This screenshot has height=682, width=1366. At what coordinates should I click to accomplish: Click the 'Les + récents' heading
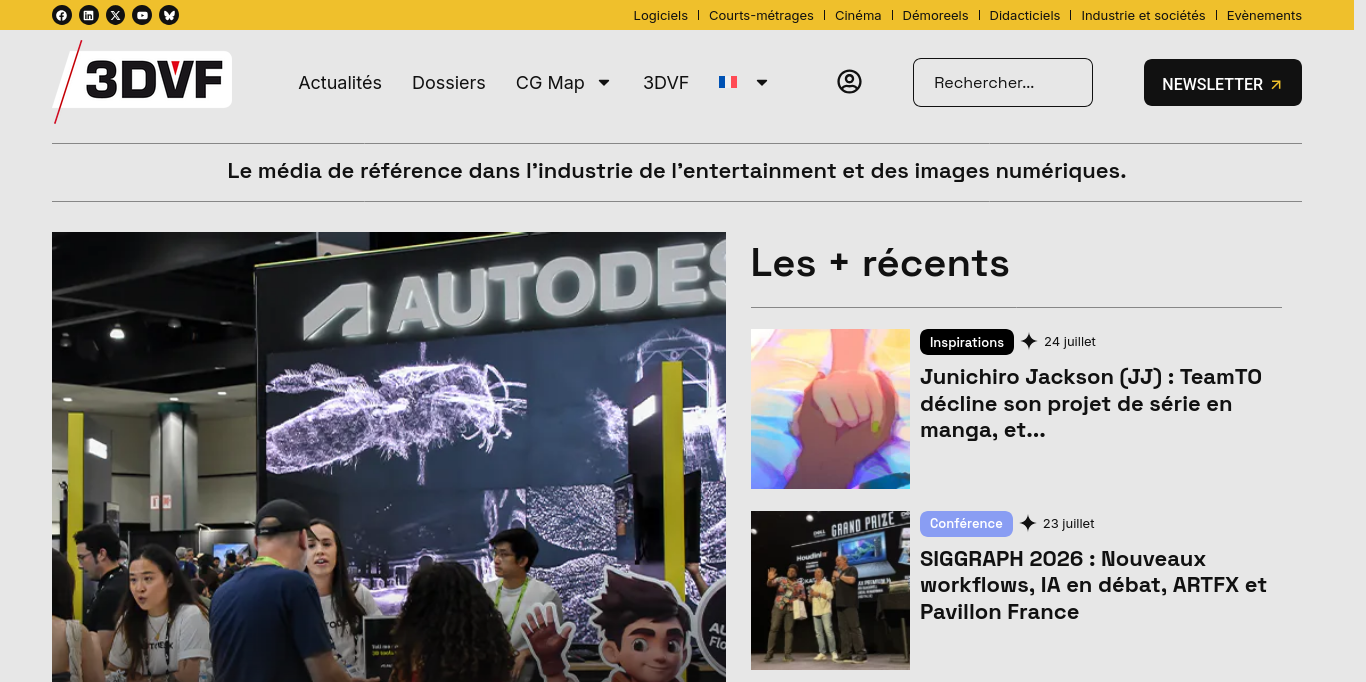[880, 263]
